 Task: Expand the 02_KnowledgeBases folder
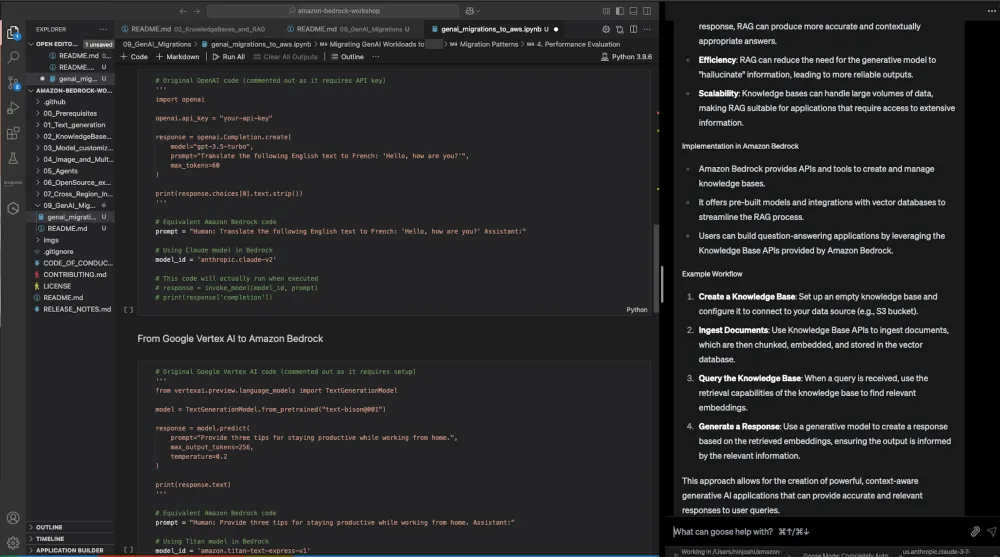pyautogui.click(x=77, y=137)
